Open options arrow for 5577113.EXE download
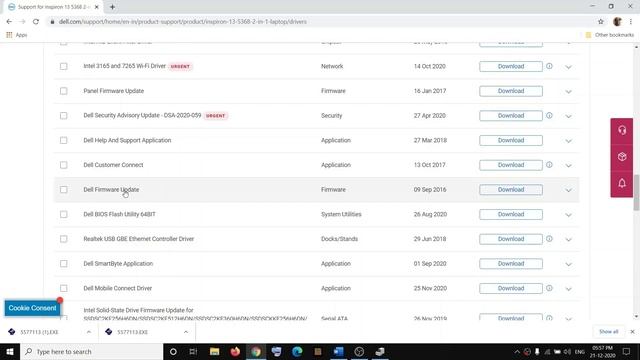The height and width of the screenshot is (360, 640). coord(186,332)
